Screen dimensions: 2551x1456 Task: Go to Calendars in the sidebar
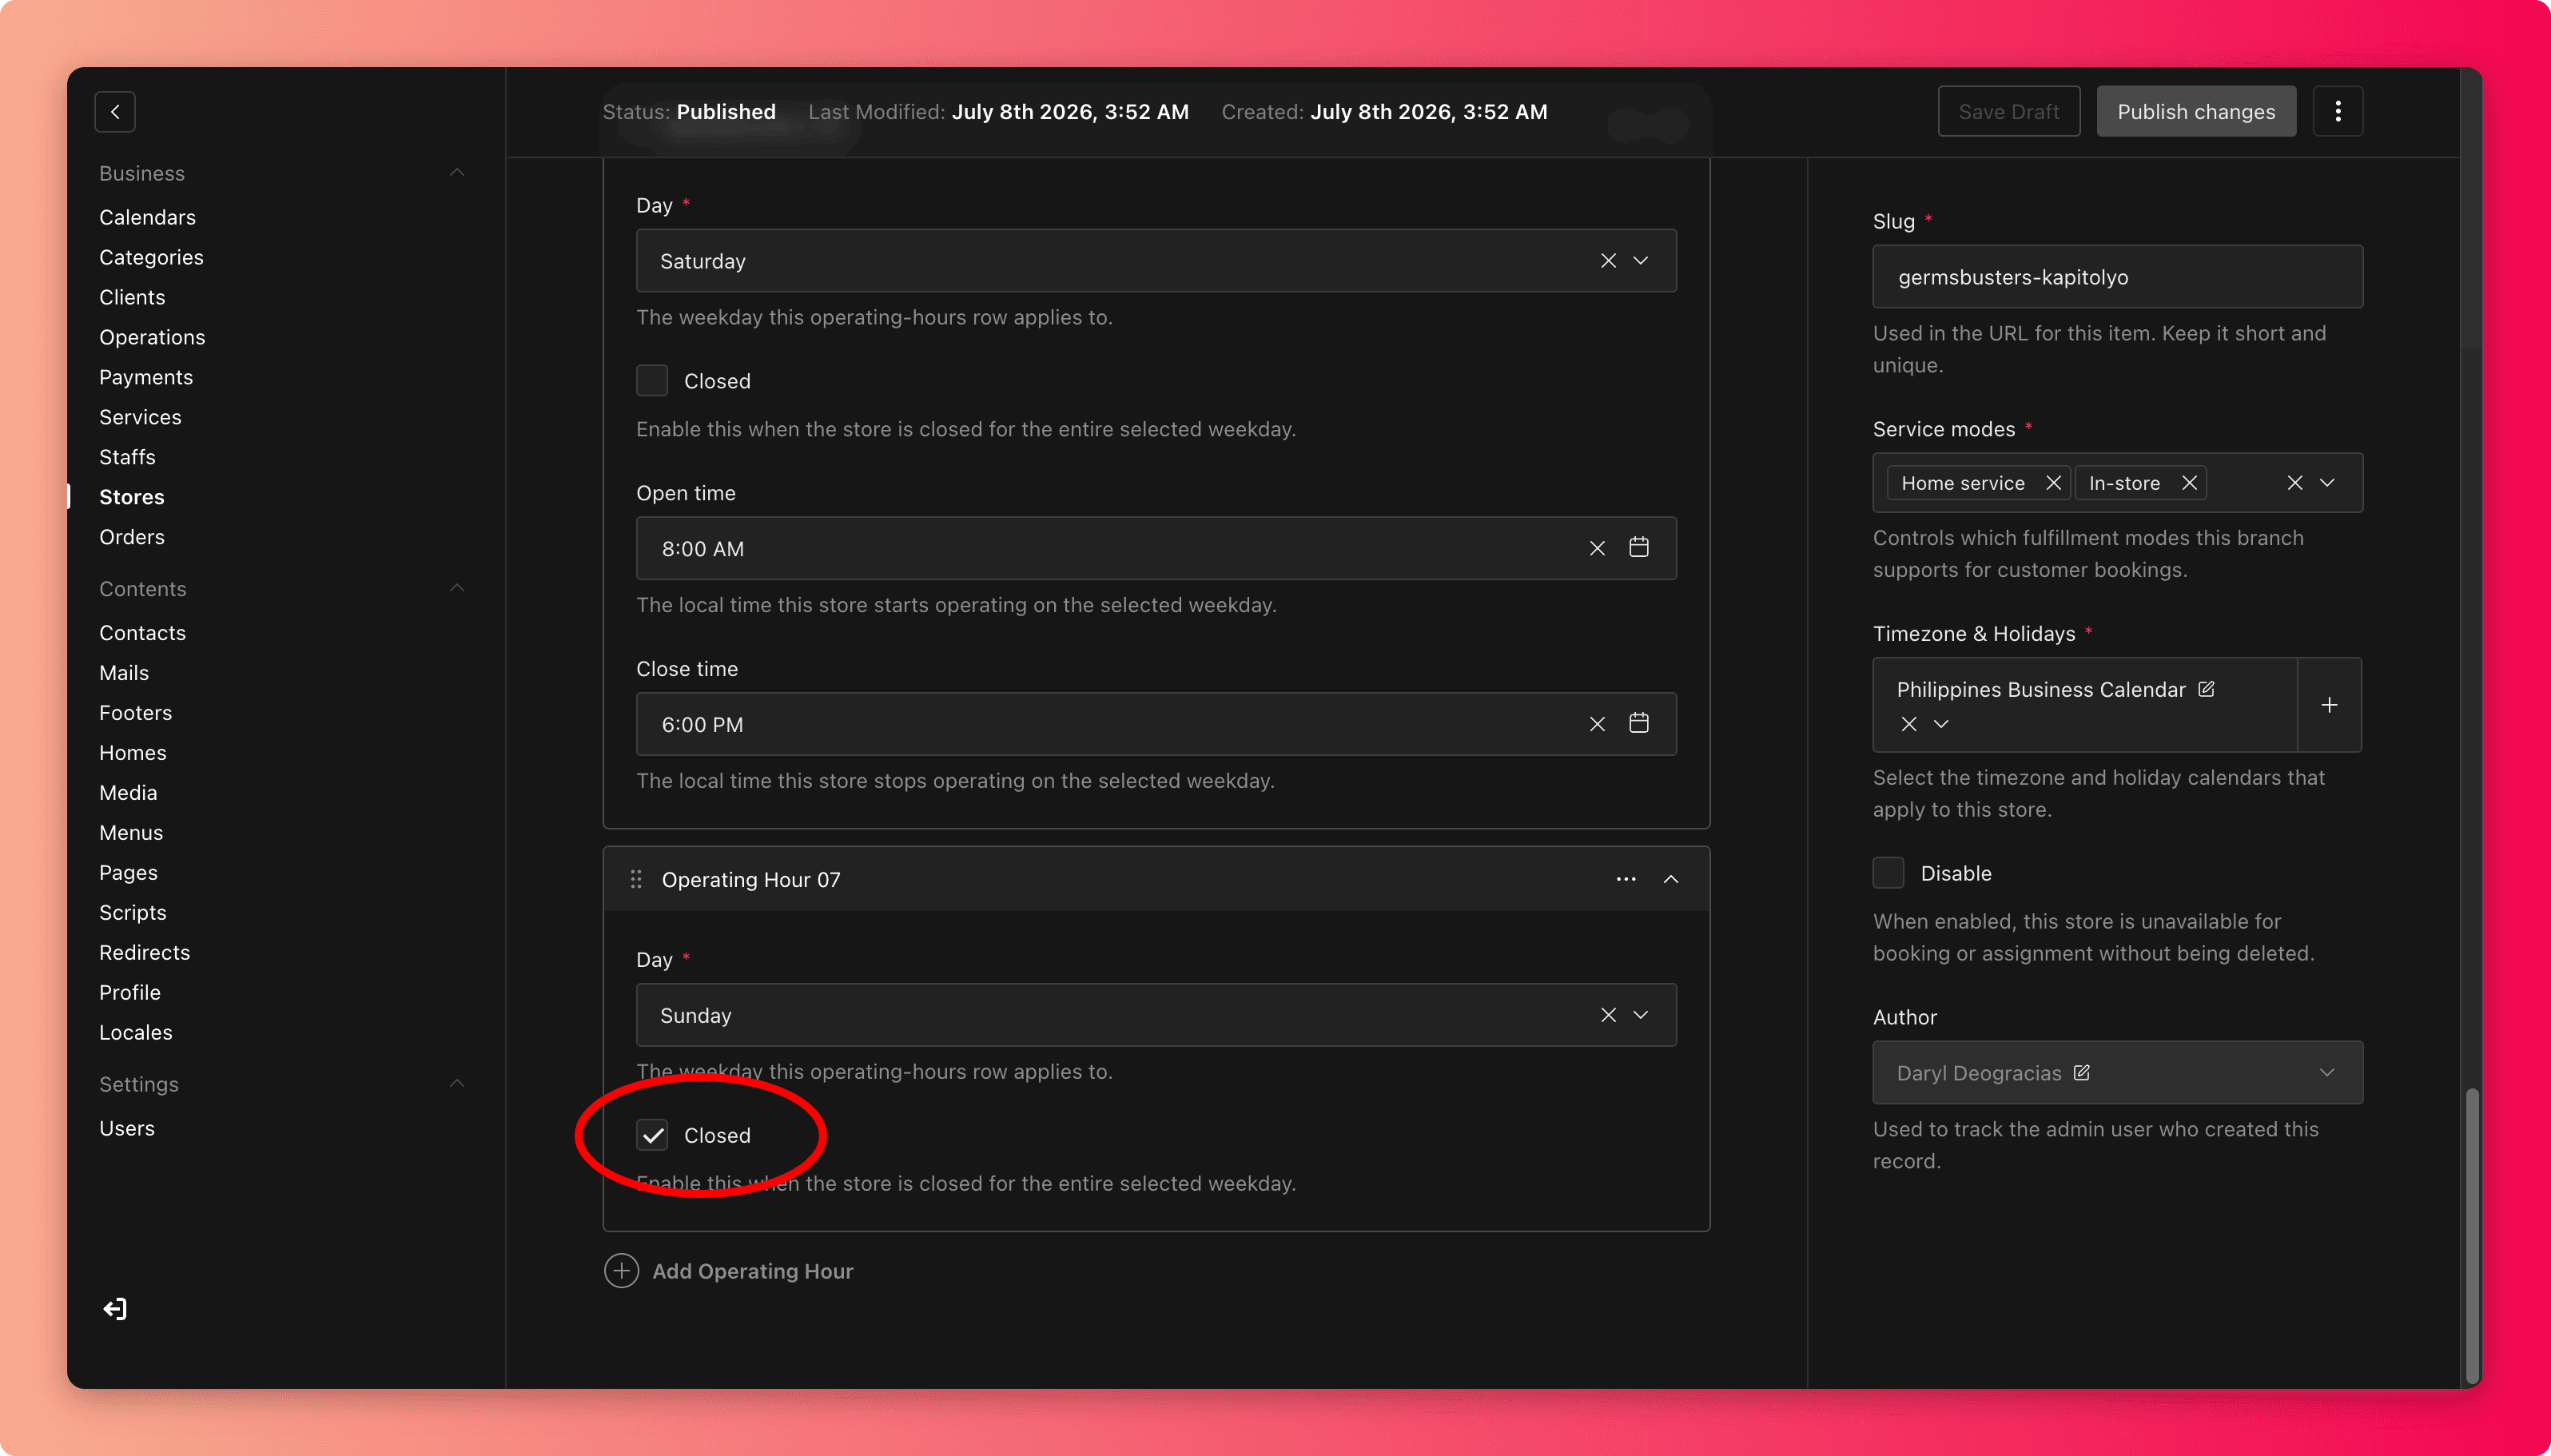click(x=147, y=217)
